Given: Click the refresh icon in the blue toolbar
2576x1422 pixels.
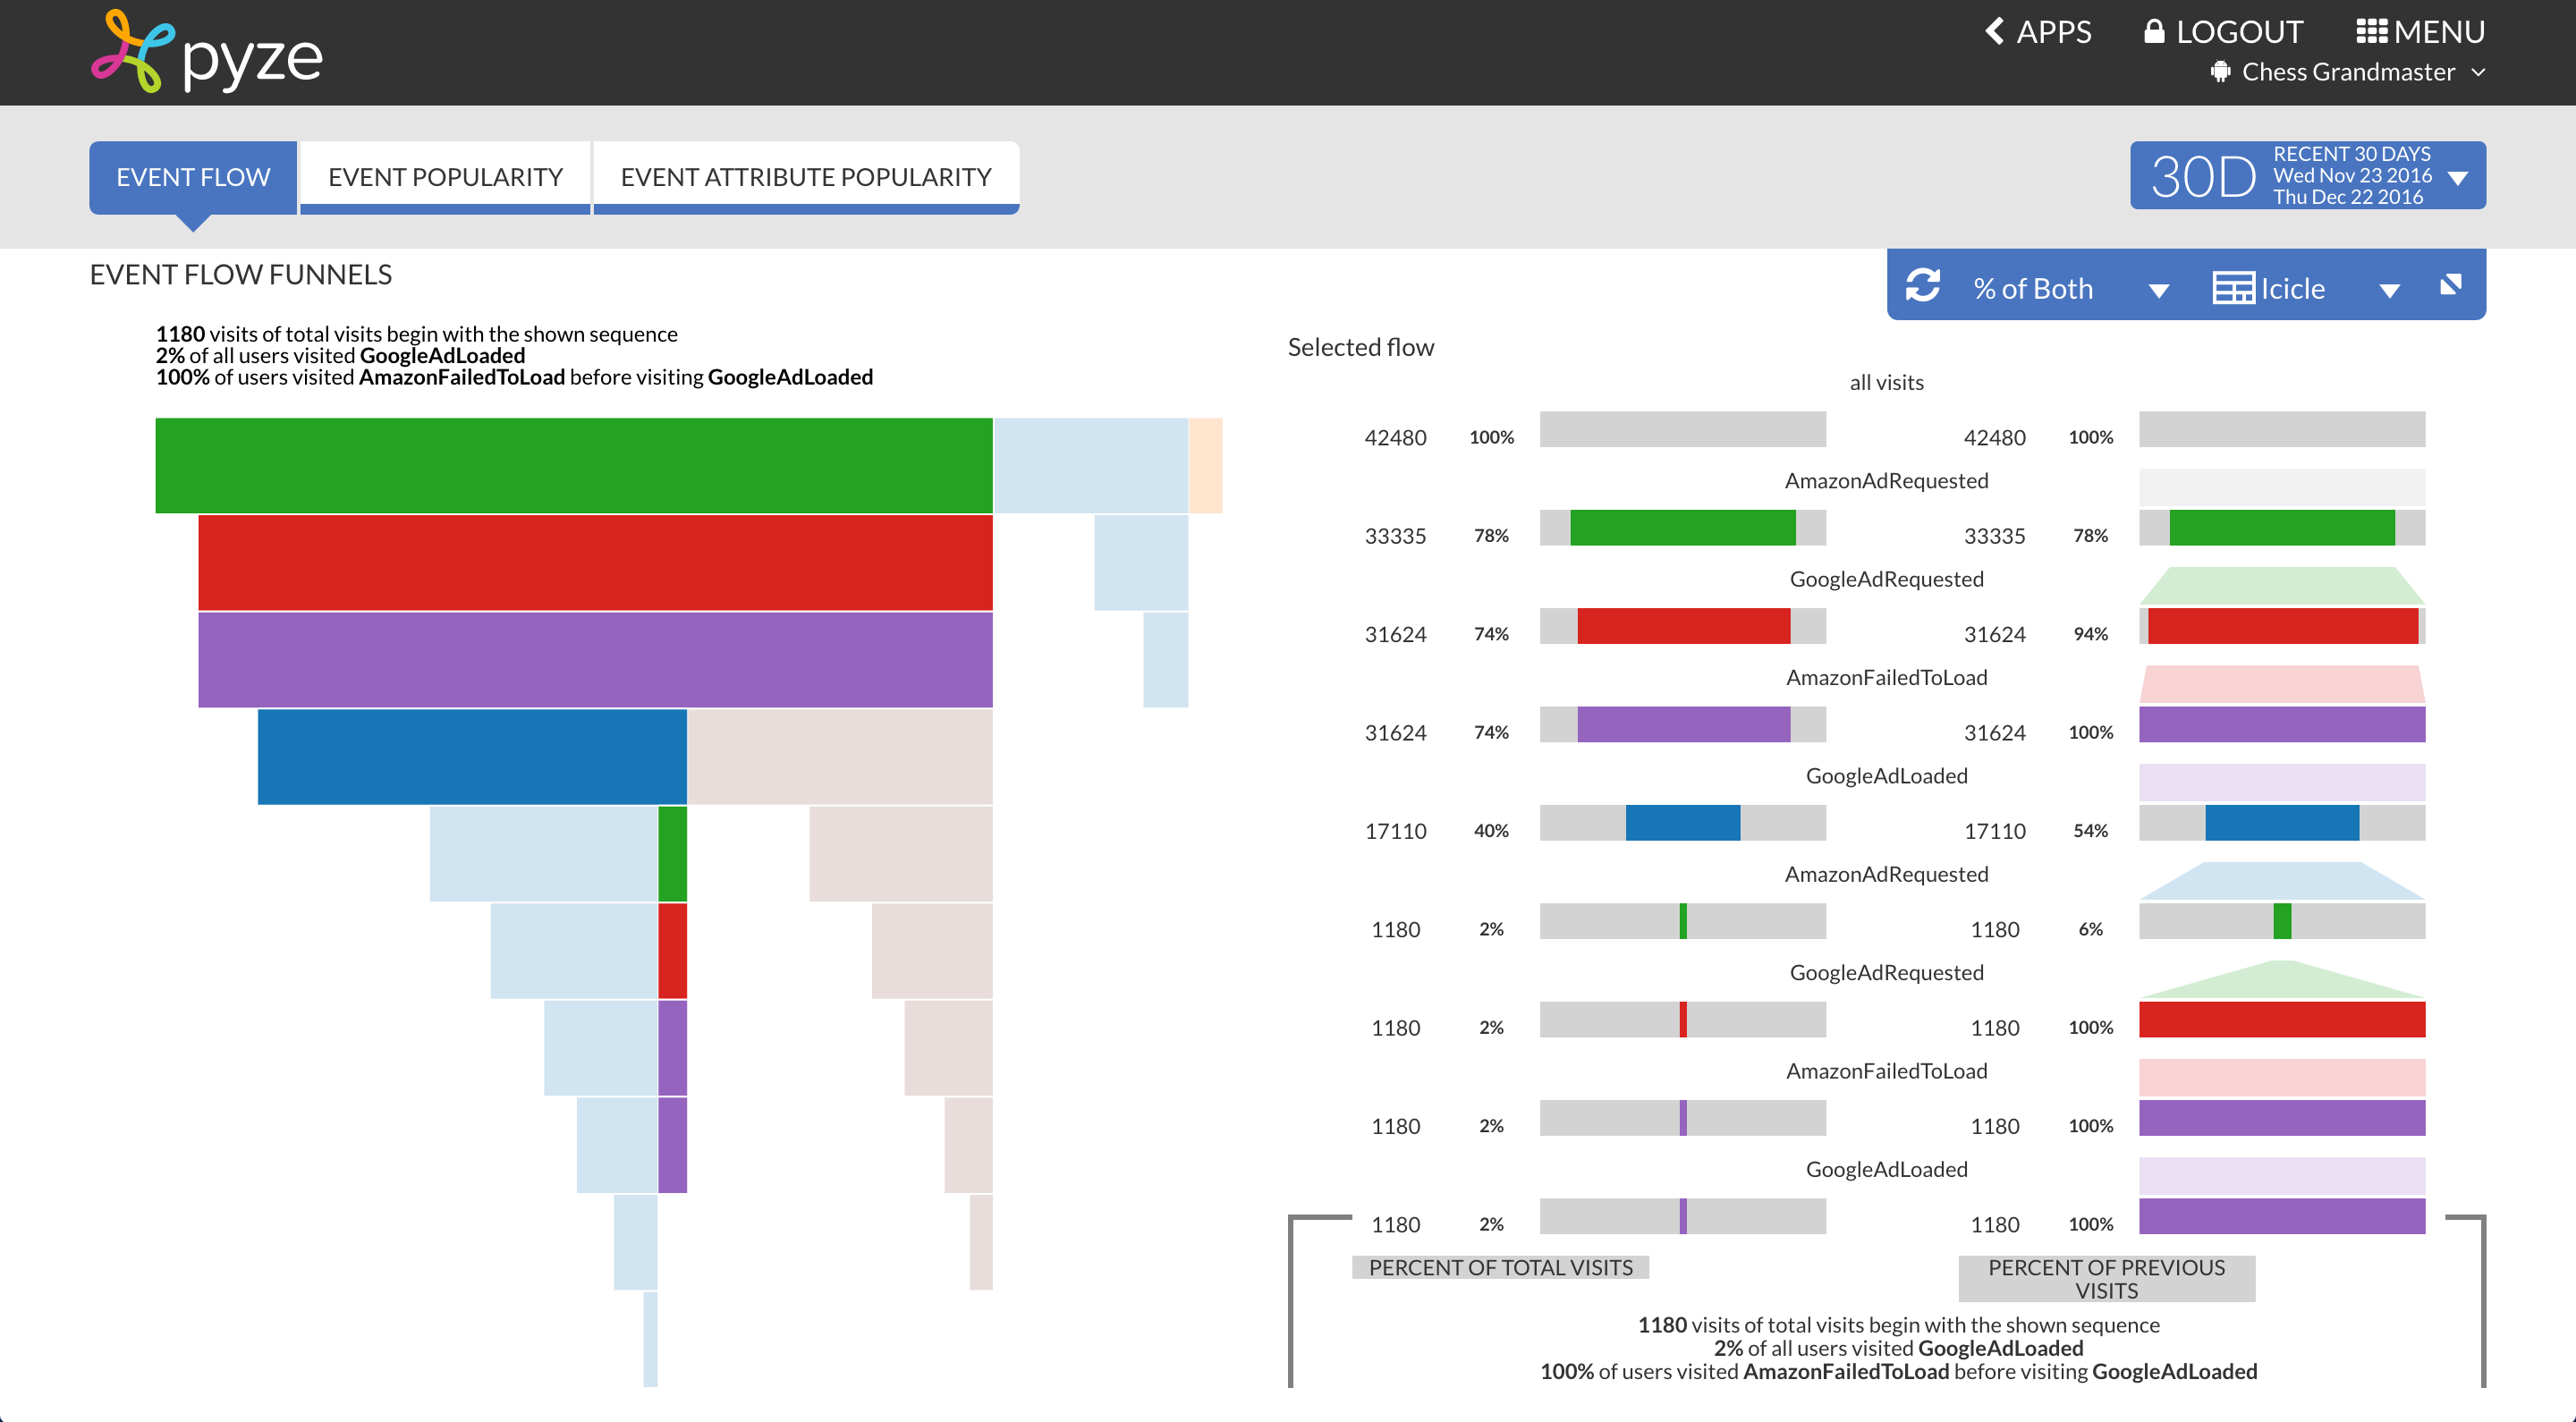Looking at the screenshot, I should point(1922,286).
